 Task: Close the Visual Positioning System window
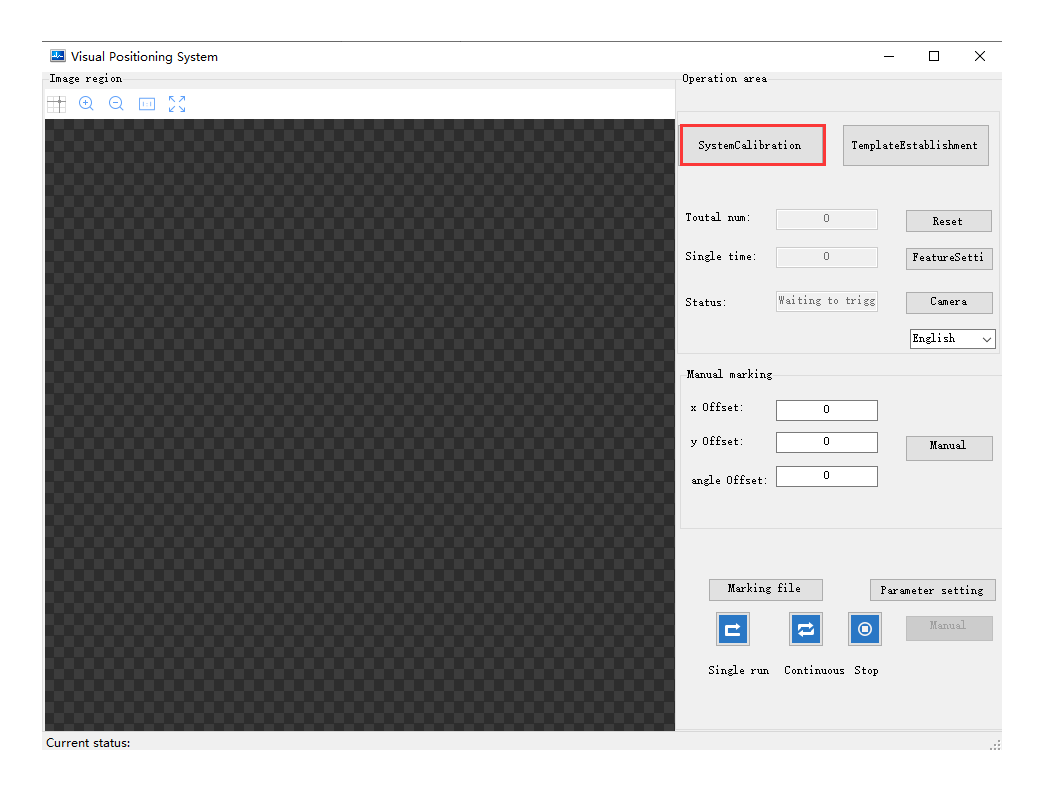pyautogui.click(x=979, y=56)
